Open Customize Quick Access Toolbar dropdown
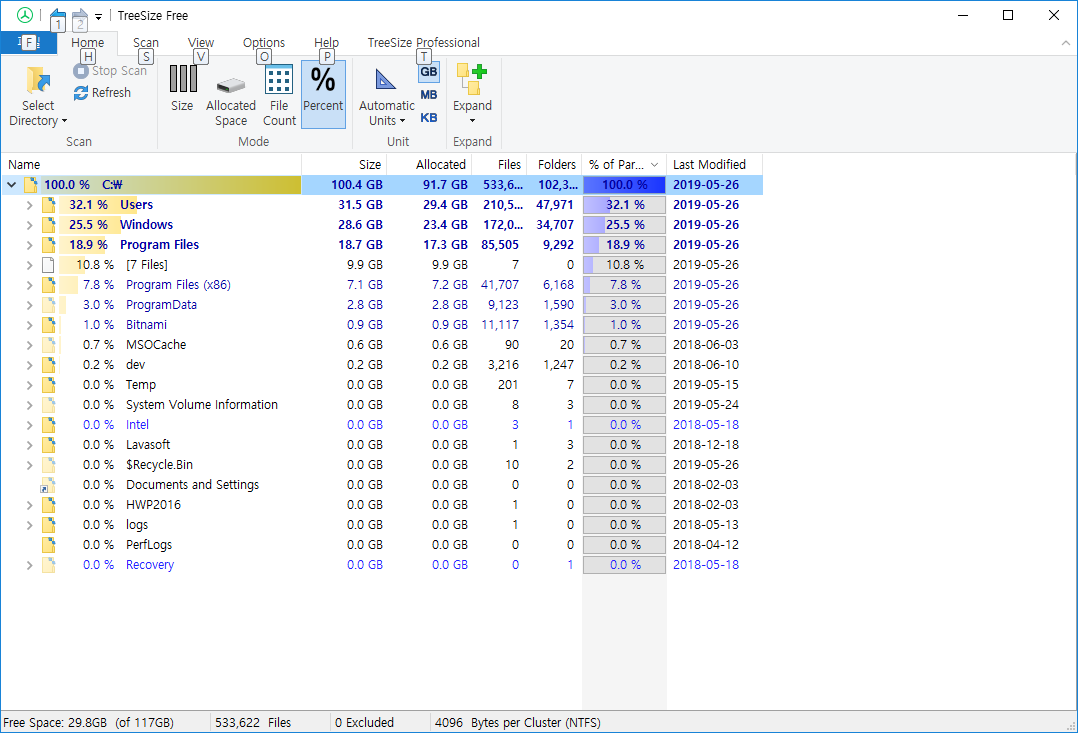Screen dimensions: 1078x733 [x=99, y=17]
